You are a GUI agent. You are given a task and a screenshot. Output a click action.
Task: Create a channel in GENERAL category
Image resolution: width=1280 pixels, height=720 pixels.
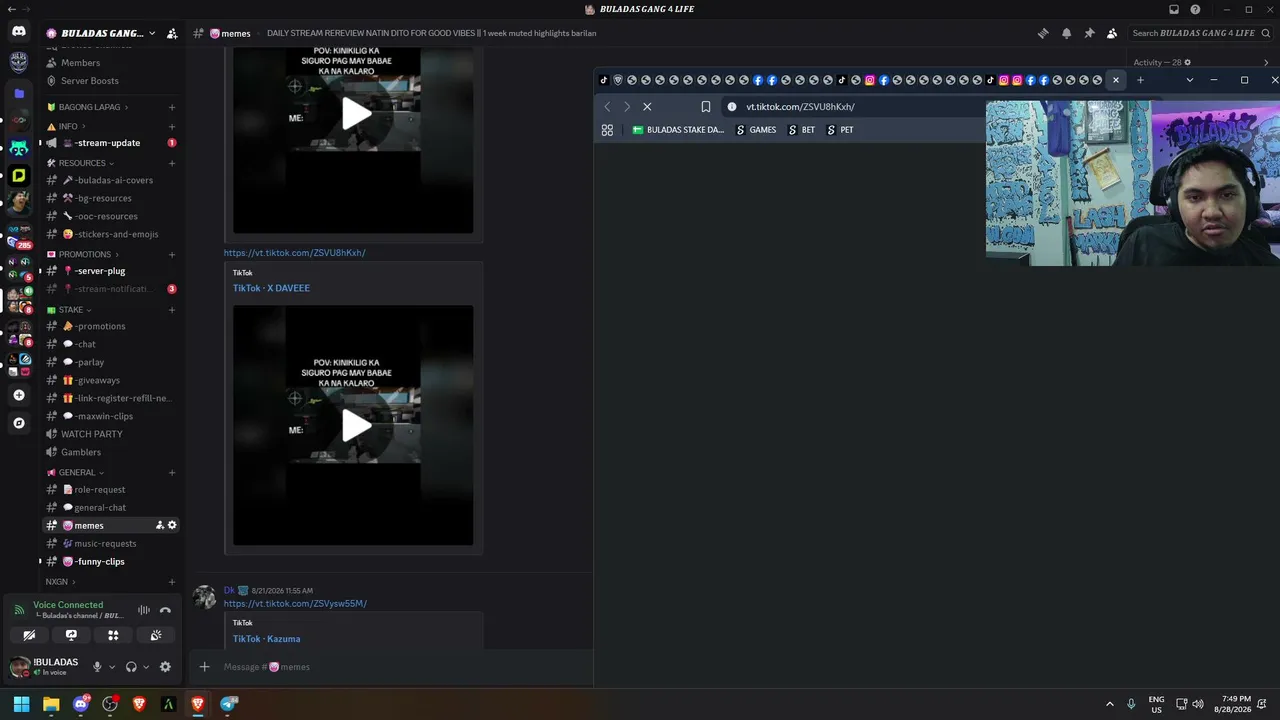[172, 473]
